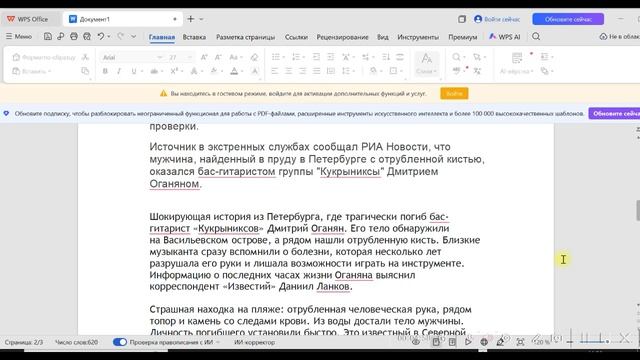The image size is (640, 360).
Task: Click the purple Обновите сейчас subscription button
Action: click(614, 113)
